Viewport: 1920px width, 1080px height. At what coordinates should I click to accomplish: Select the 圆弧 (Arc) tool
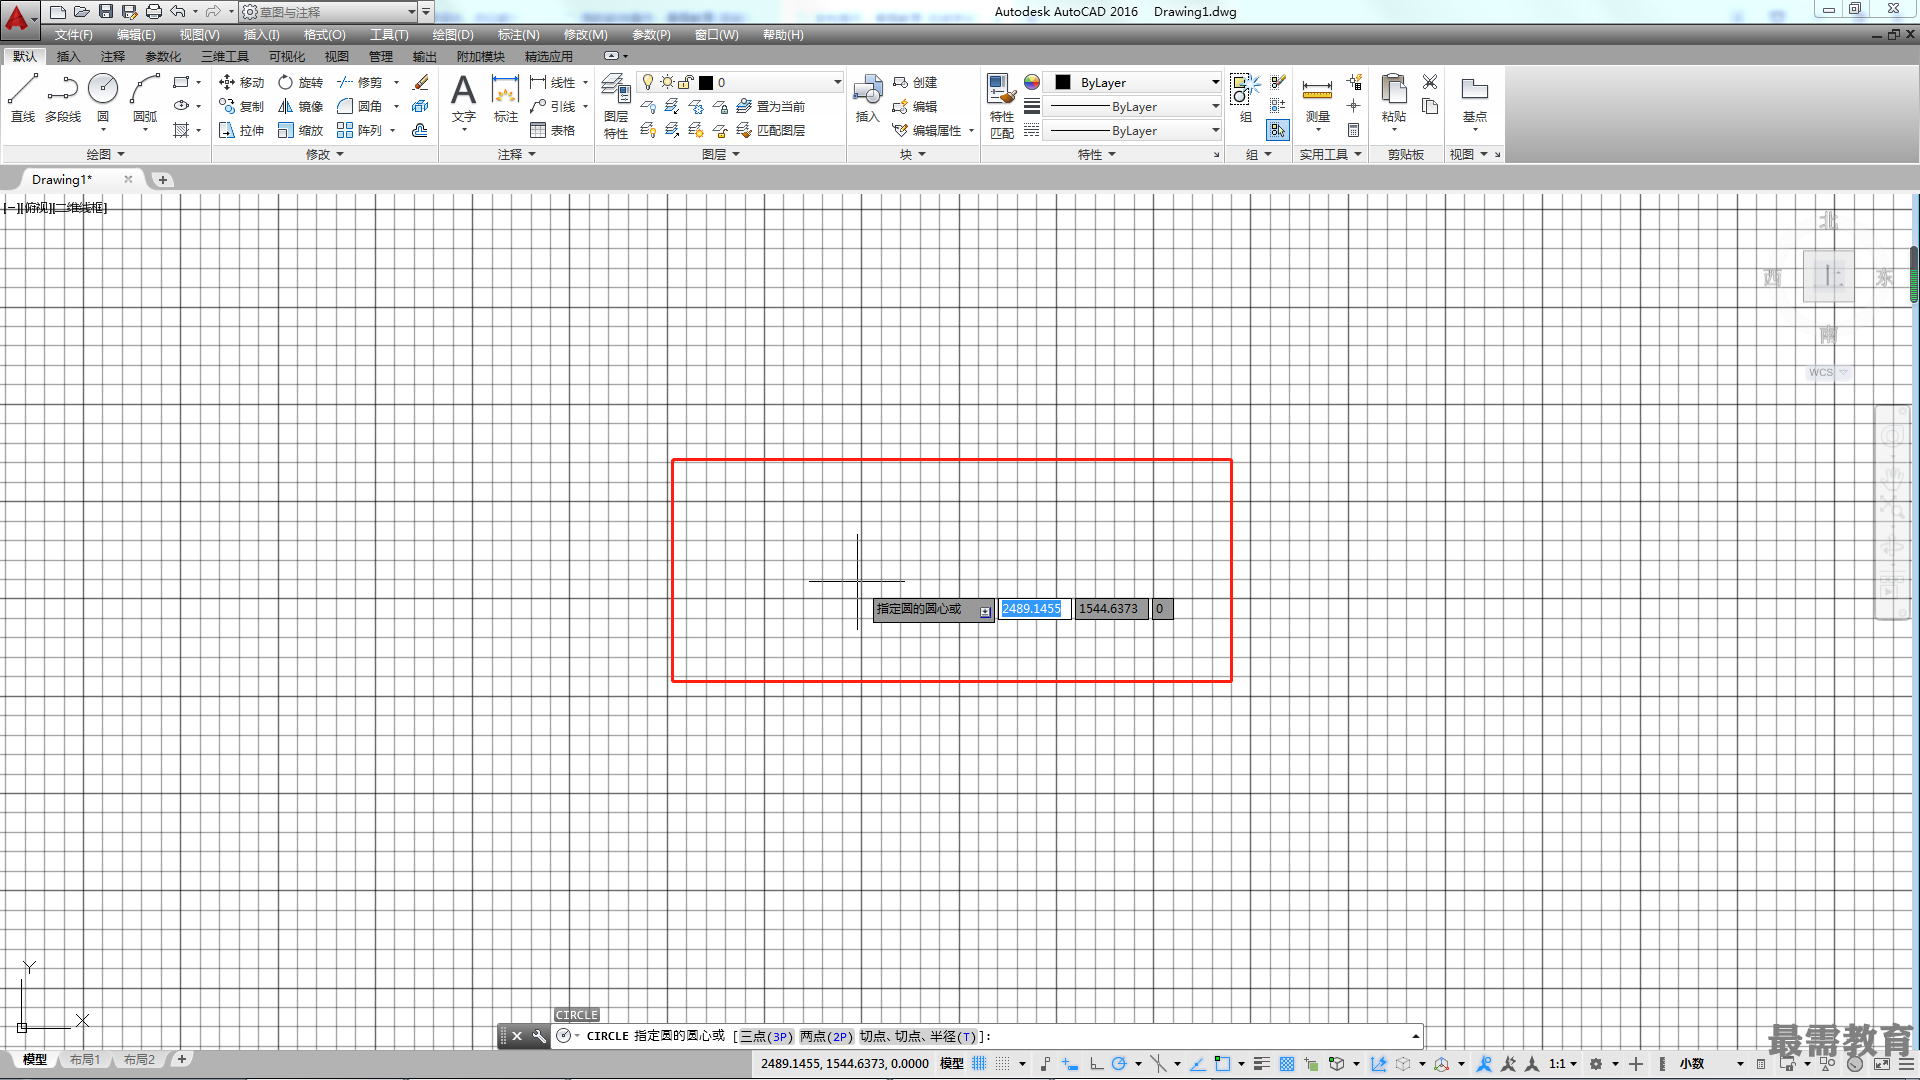145,98
